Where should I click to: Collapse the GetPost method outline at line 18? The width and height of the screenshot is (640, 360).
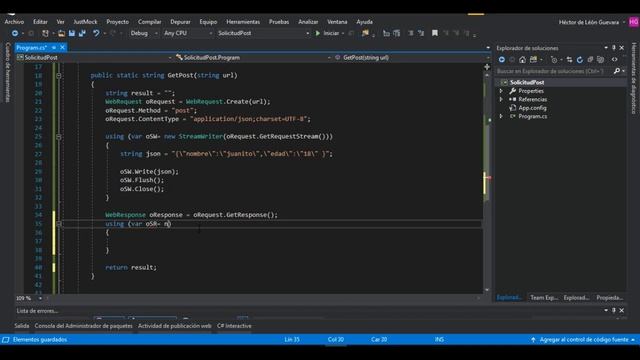[x=59, y=76]
